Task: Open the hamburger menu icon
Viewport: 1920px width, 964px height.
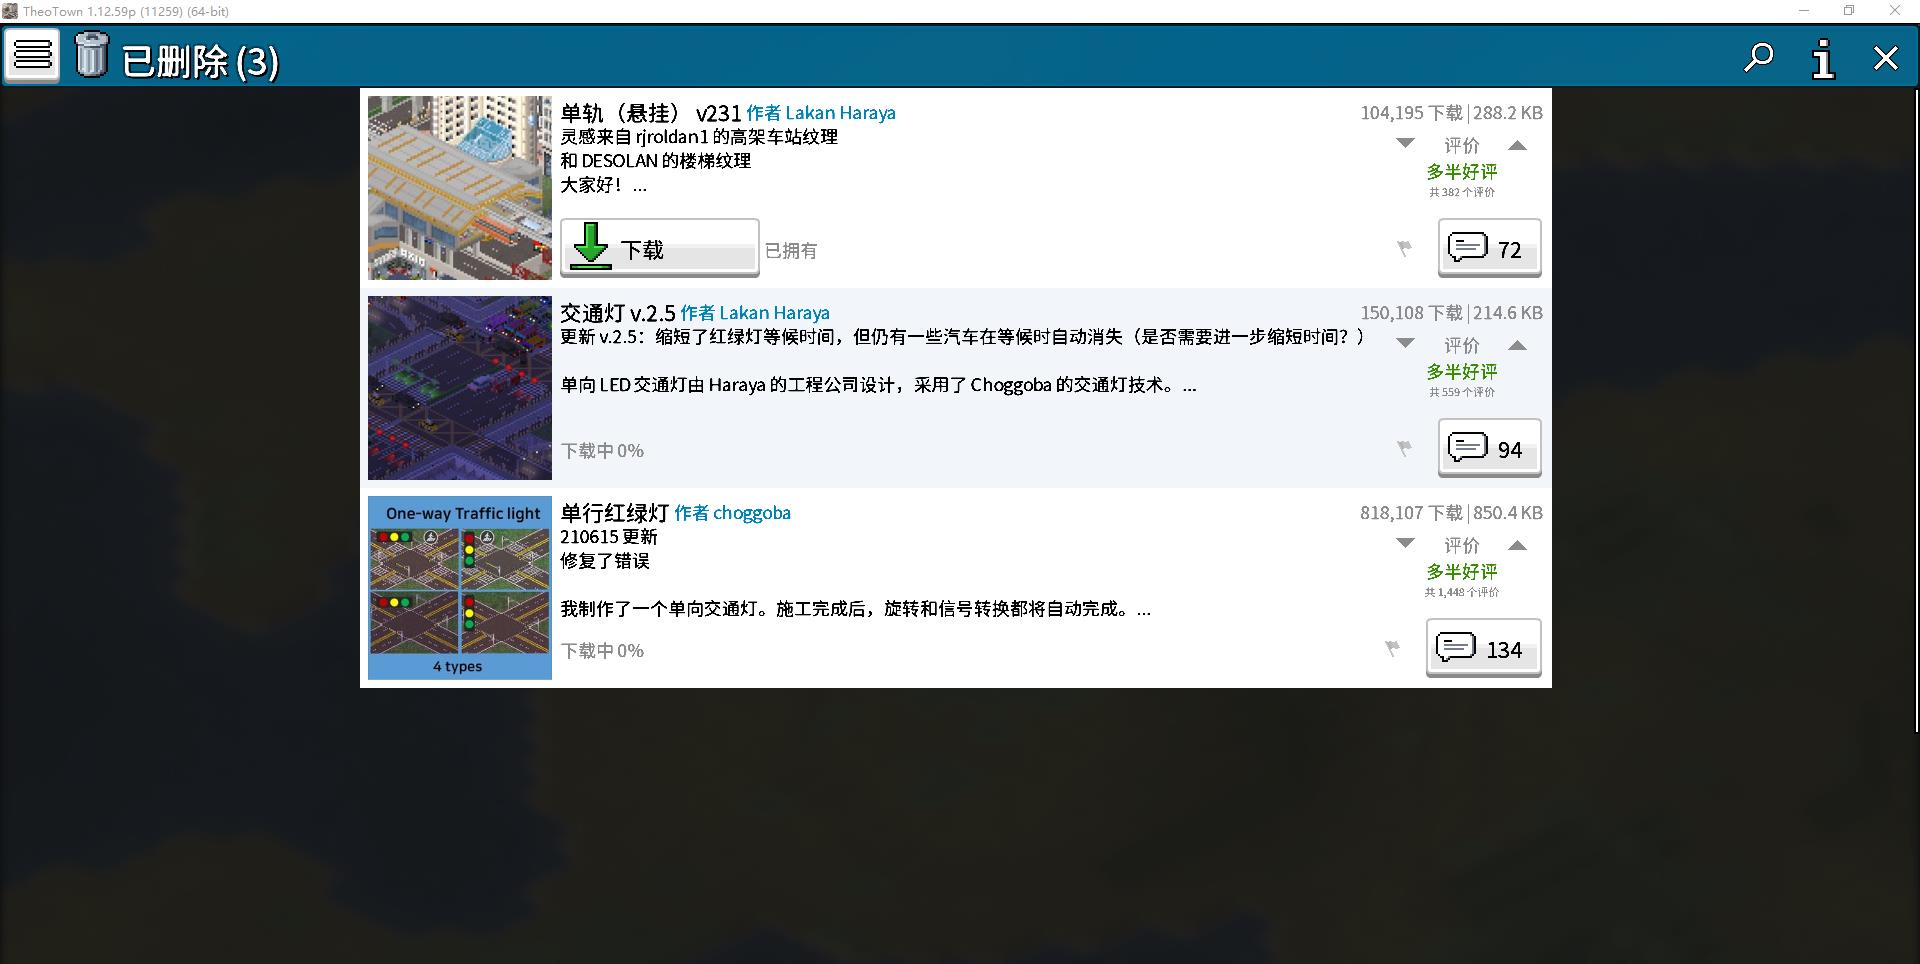Action: point(32,55)
